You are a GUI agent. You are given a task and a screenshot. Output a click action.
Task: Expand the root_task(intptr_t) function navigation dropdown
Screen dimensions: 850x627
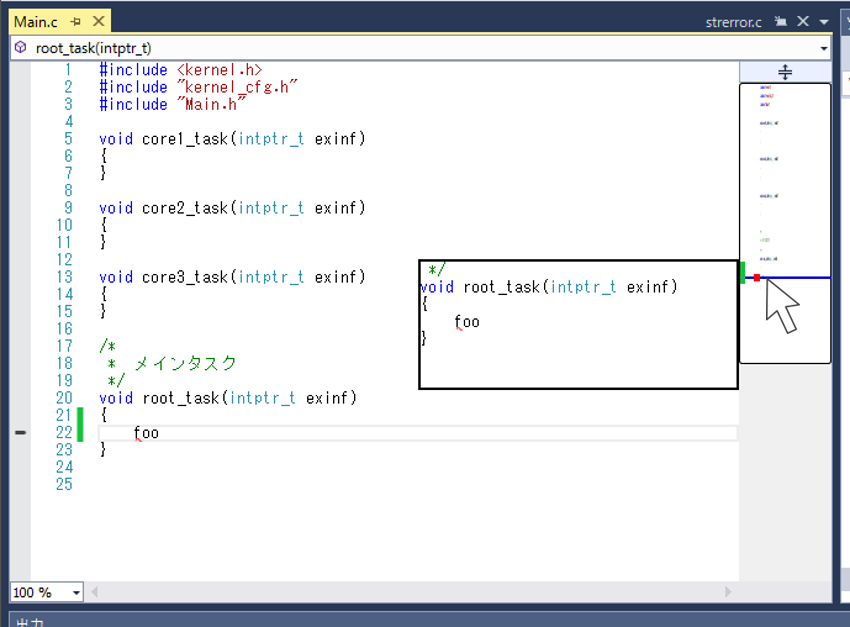823,48
